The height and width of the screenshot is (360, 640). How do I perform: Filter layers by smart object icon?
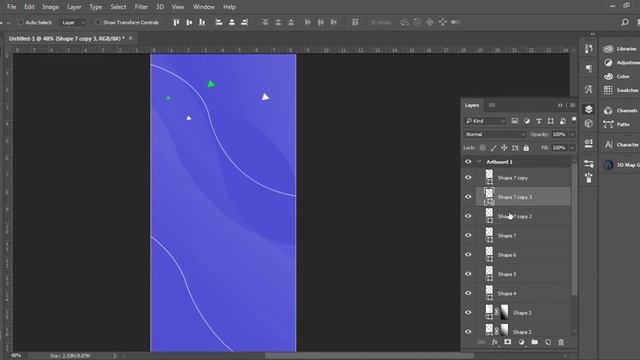[562, 121]
